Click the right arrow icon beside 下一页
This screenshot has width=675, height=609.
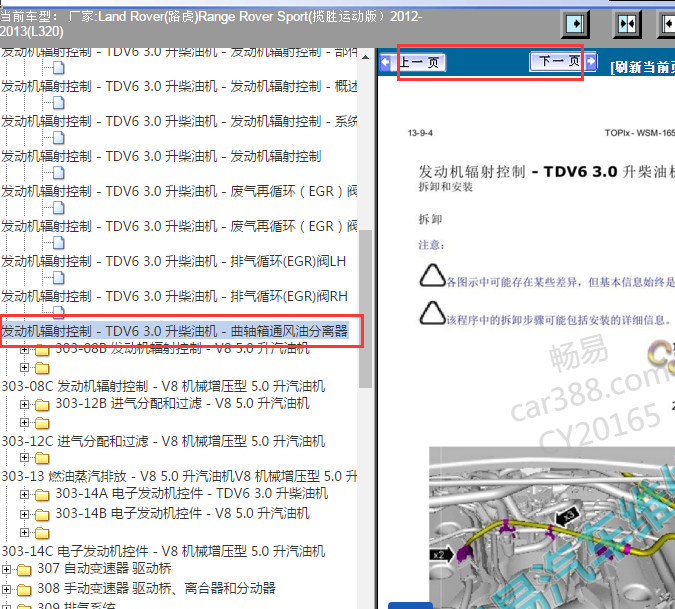tap(591, 61)
